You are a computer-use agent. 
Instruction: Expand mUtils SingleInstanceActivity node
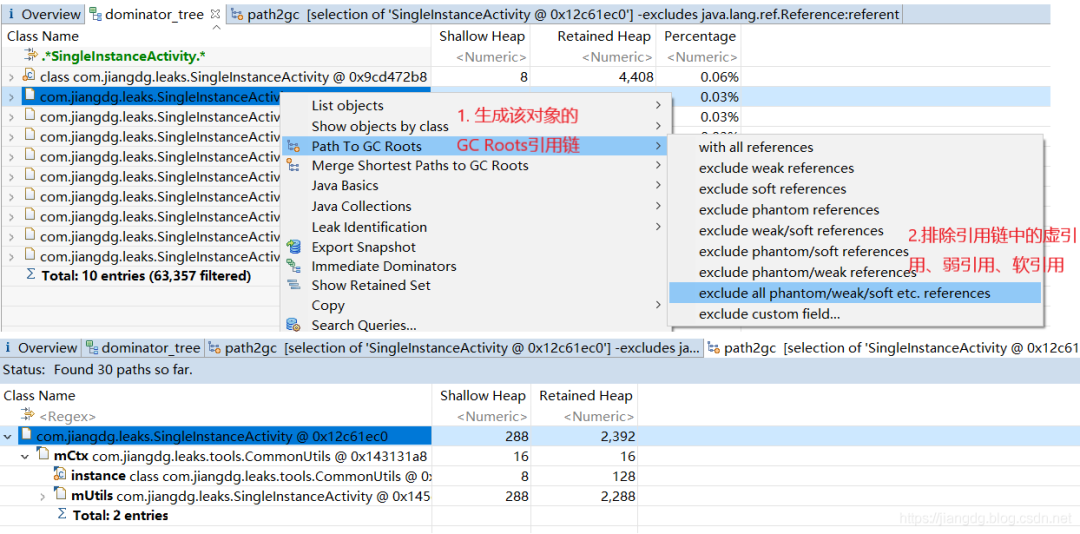(43, 495)
